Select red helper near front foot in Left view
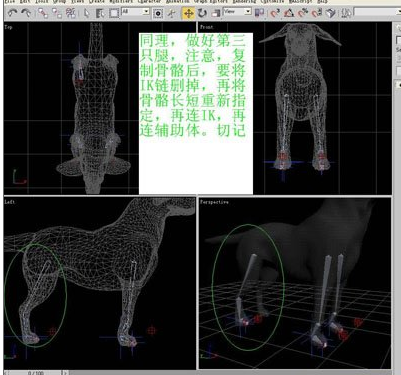 click(152, 330)
